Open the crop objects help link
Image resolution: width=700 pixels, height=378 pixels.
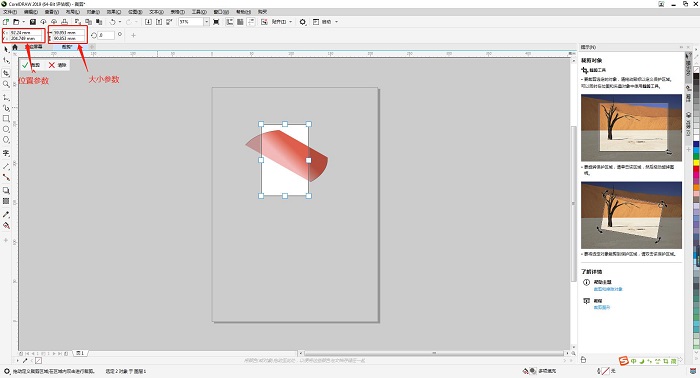click(x=608, y=289)
